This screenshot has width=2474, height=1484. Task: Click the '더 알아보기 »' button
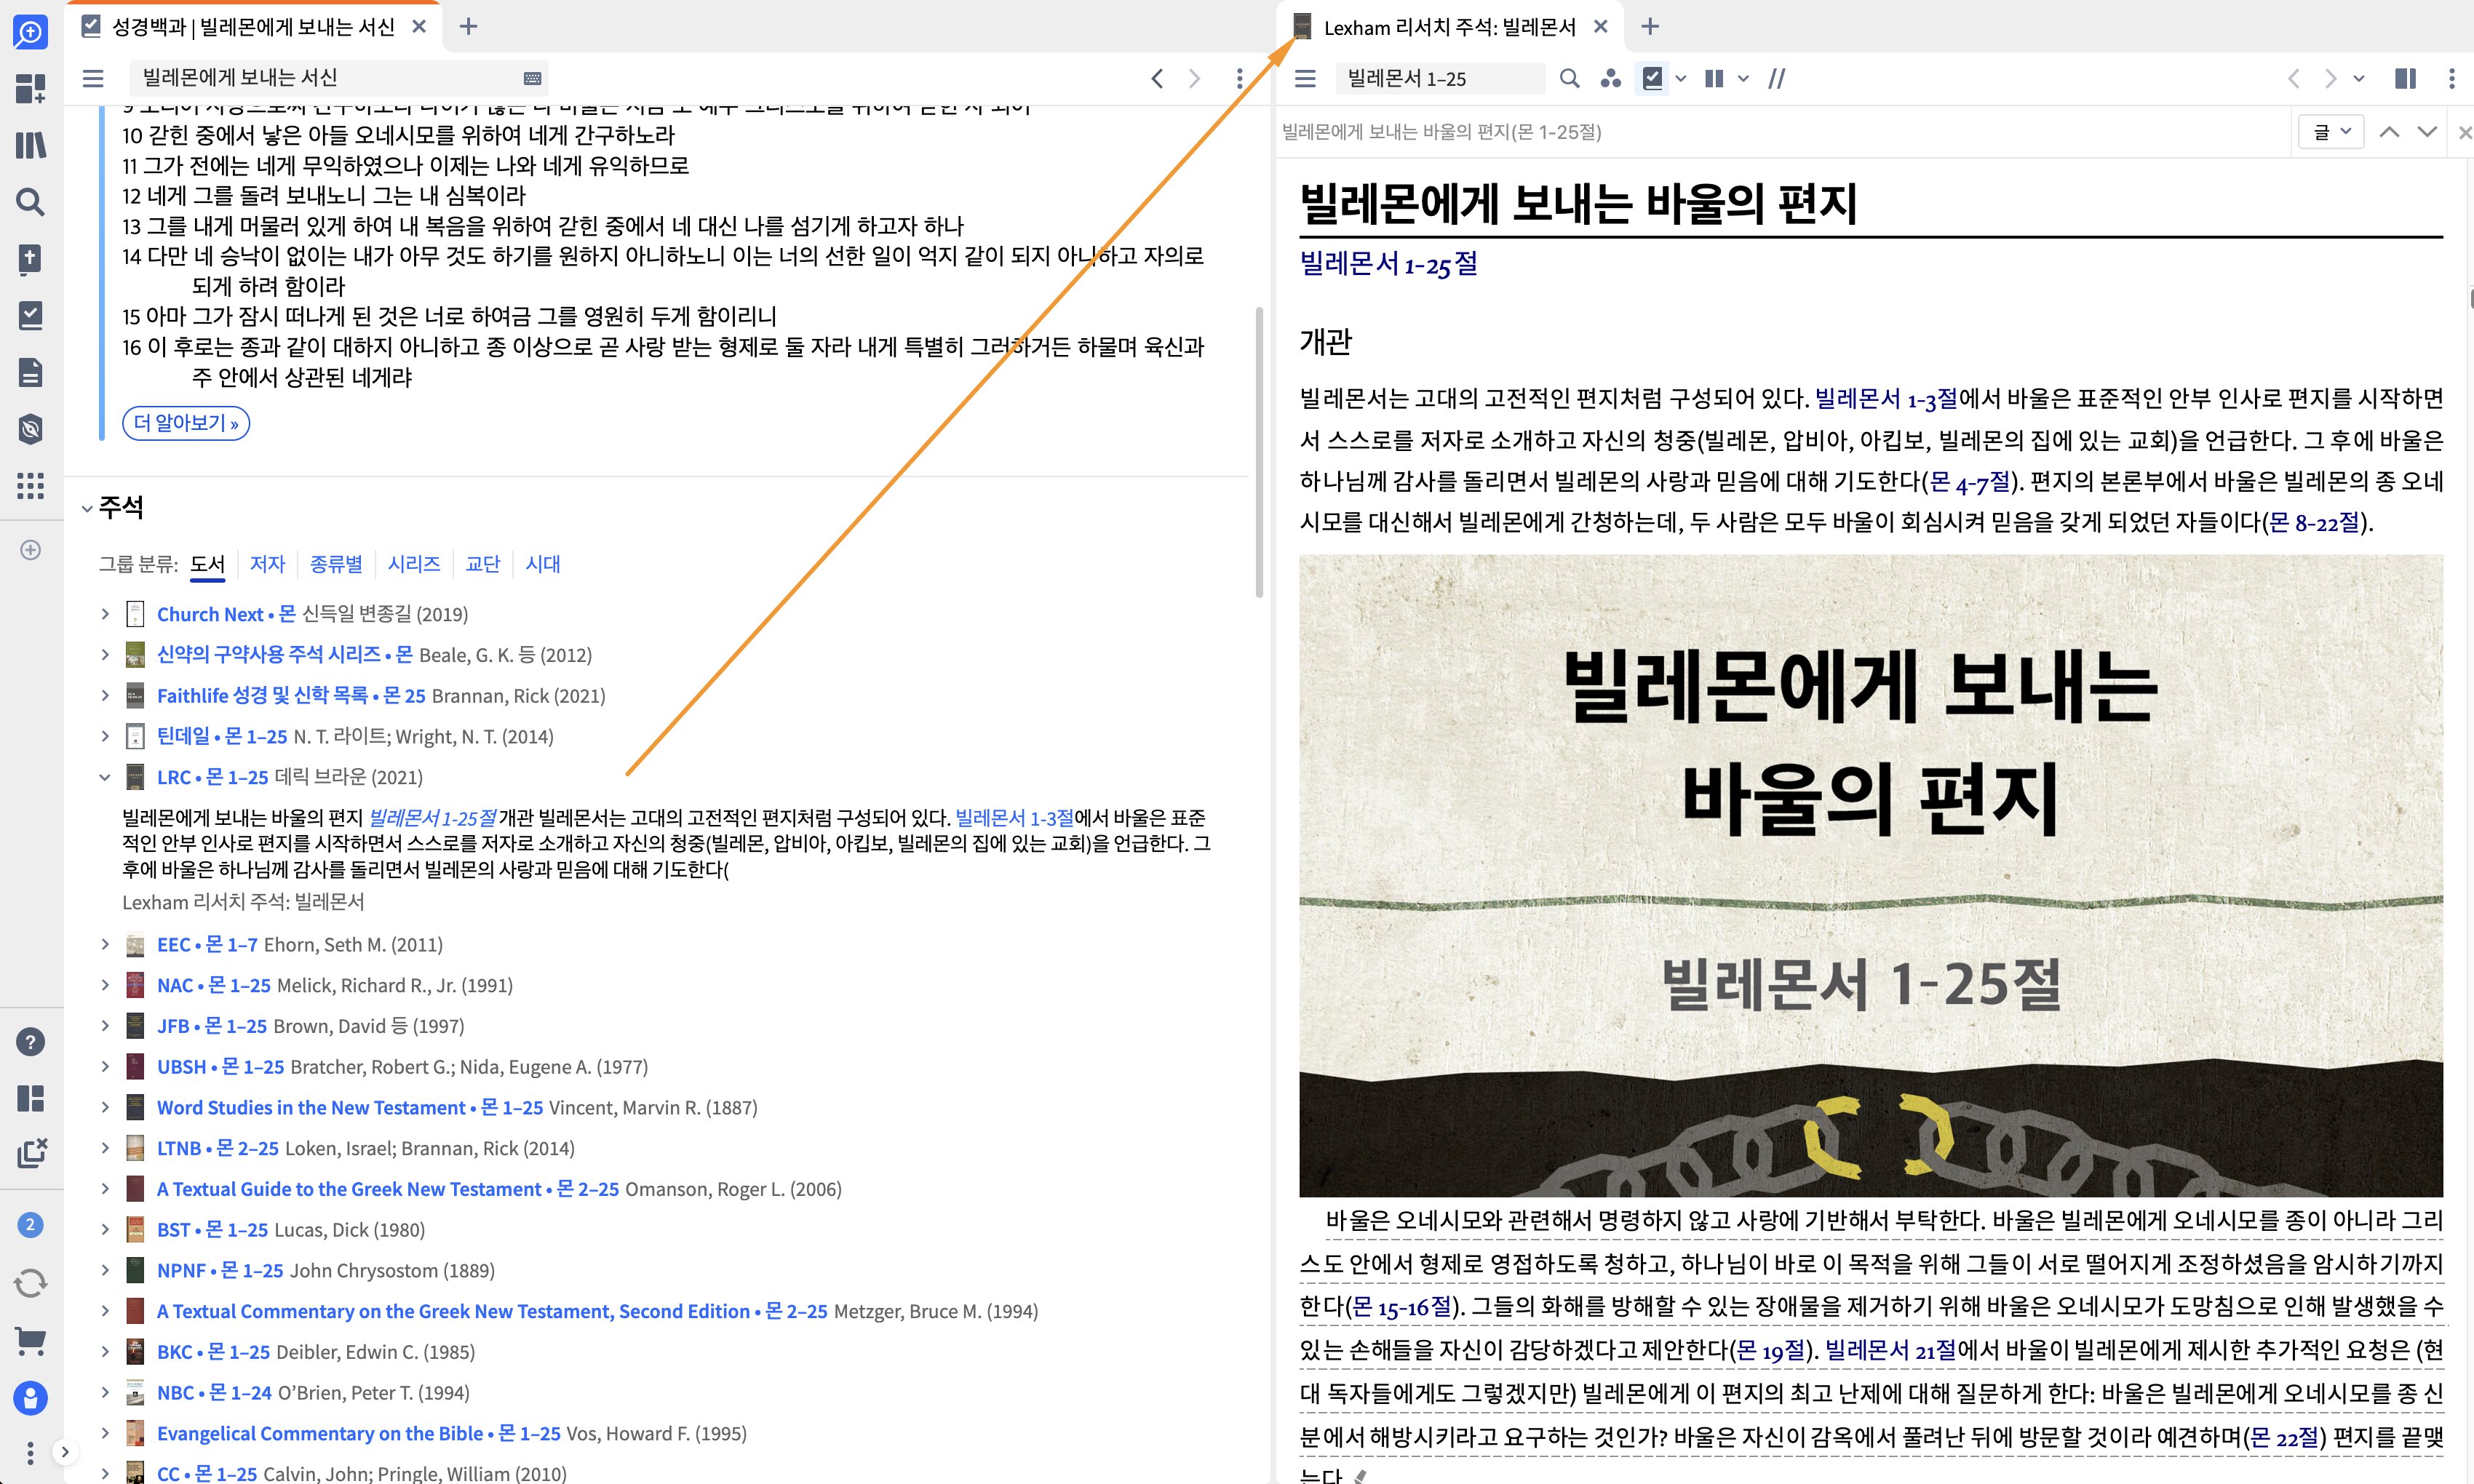pos(186,423)
